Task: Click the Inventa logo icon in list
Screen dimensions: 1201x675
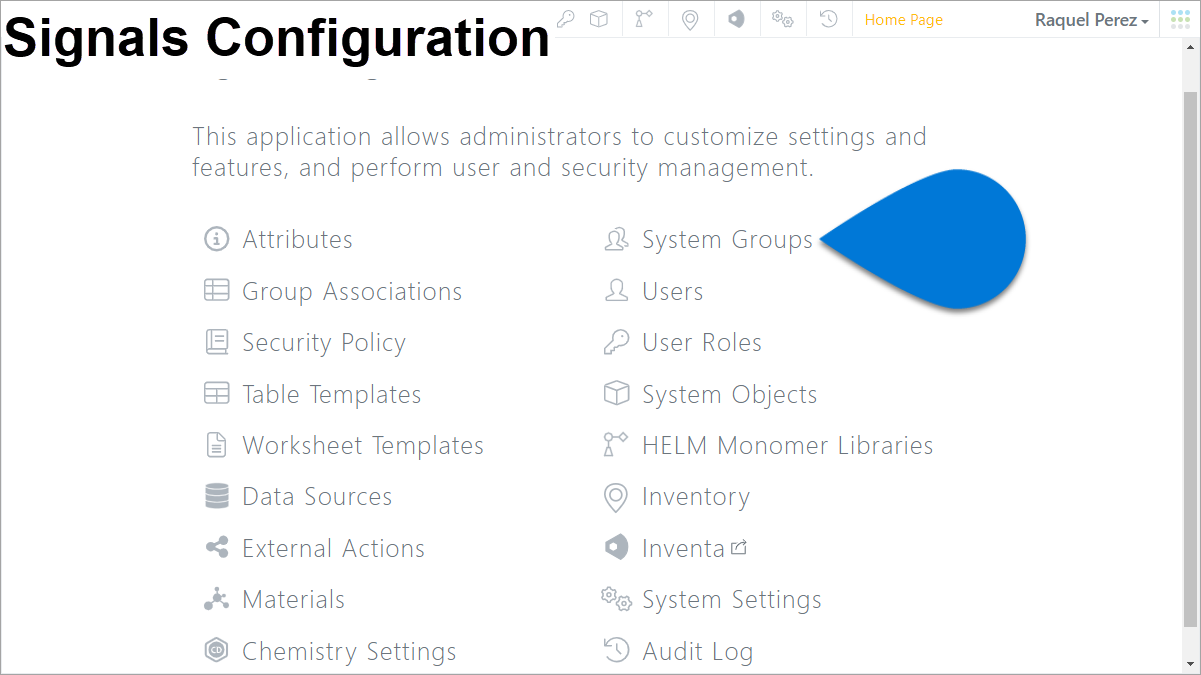Action: pyautogui.click(x=617, y=547)
